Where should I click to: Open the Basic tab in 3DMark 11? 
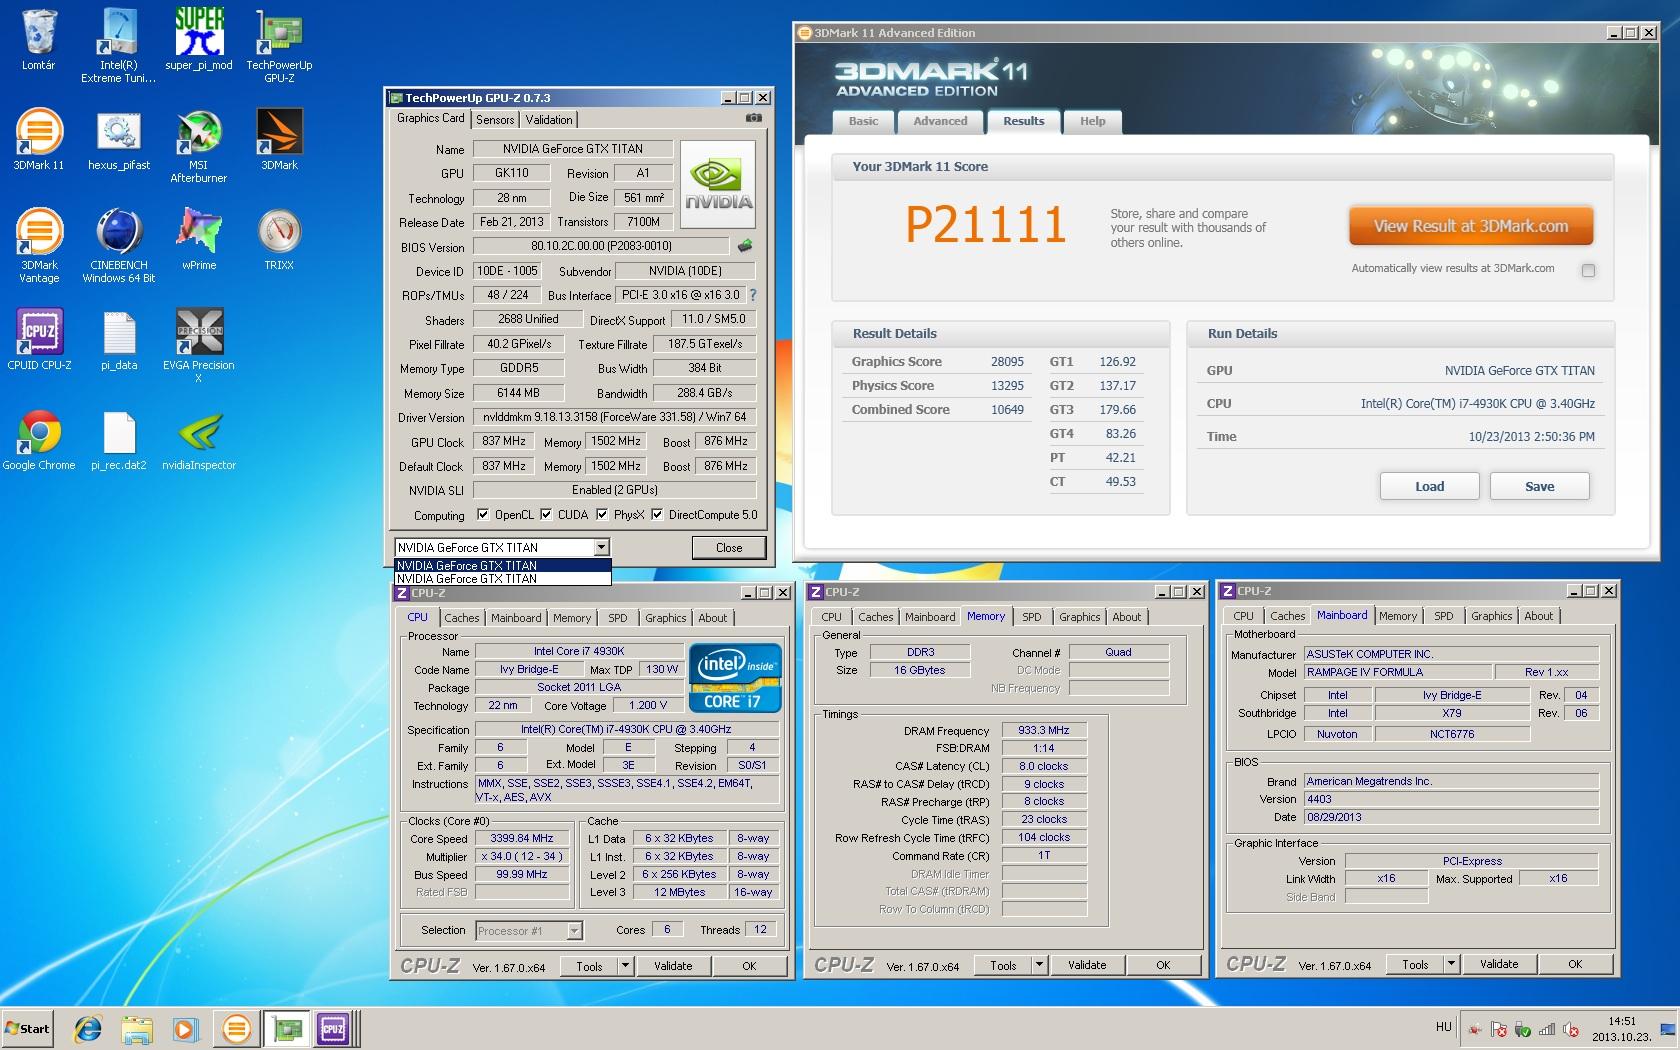[x=863, y=121]
